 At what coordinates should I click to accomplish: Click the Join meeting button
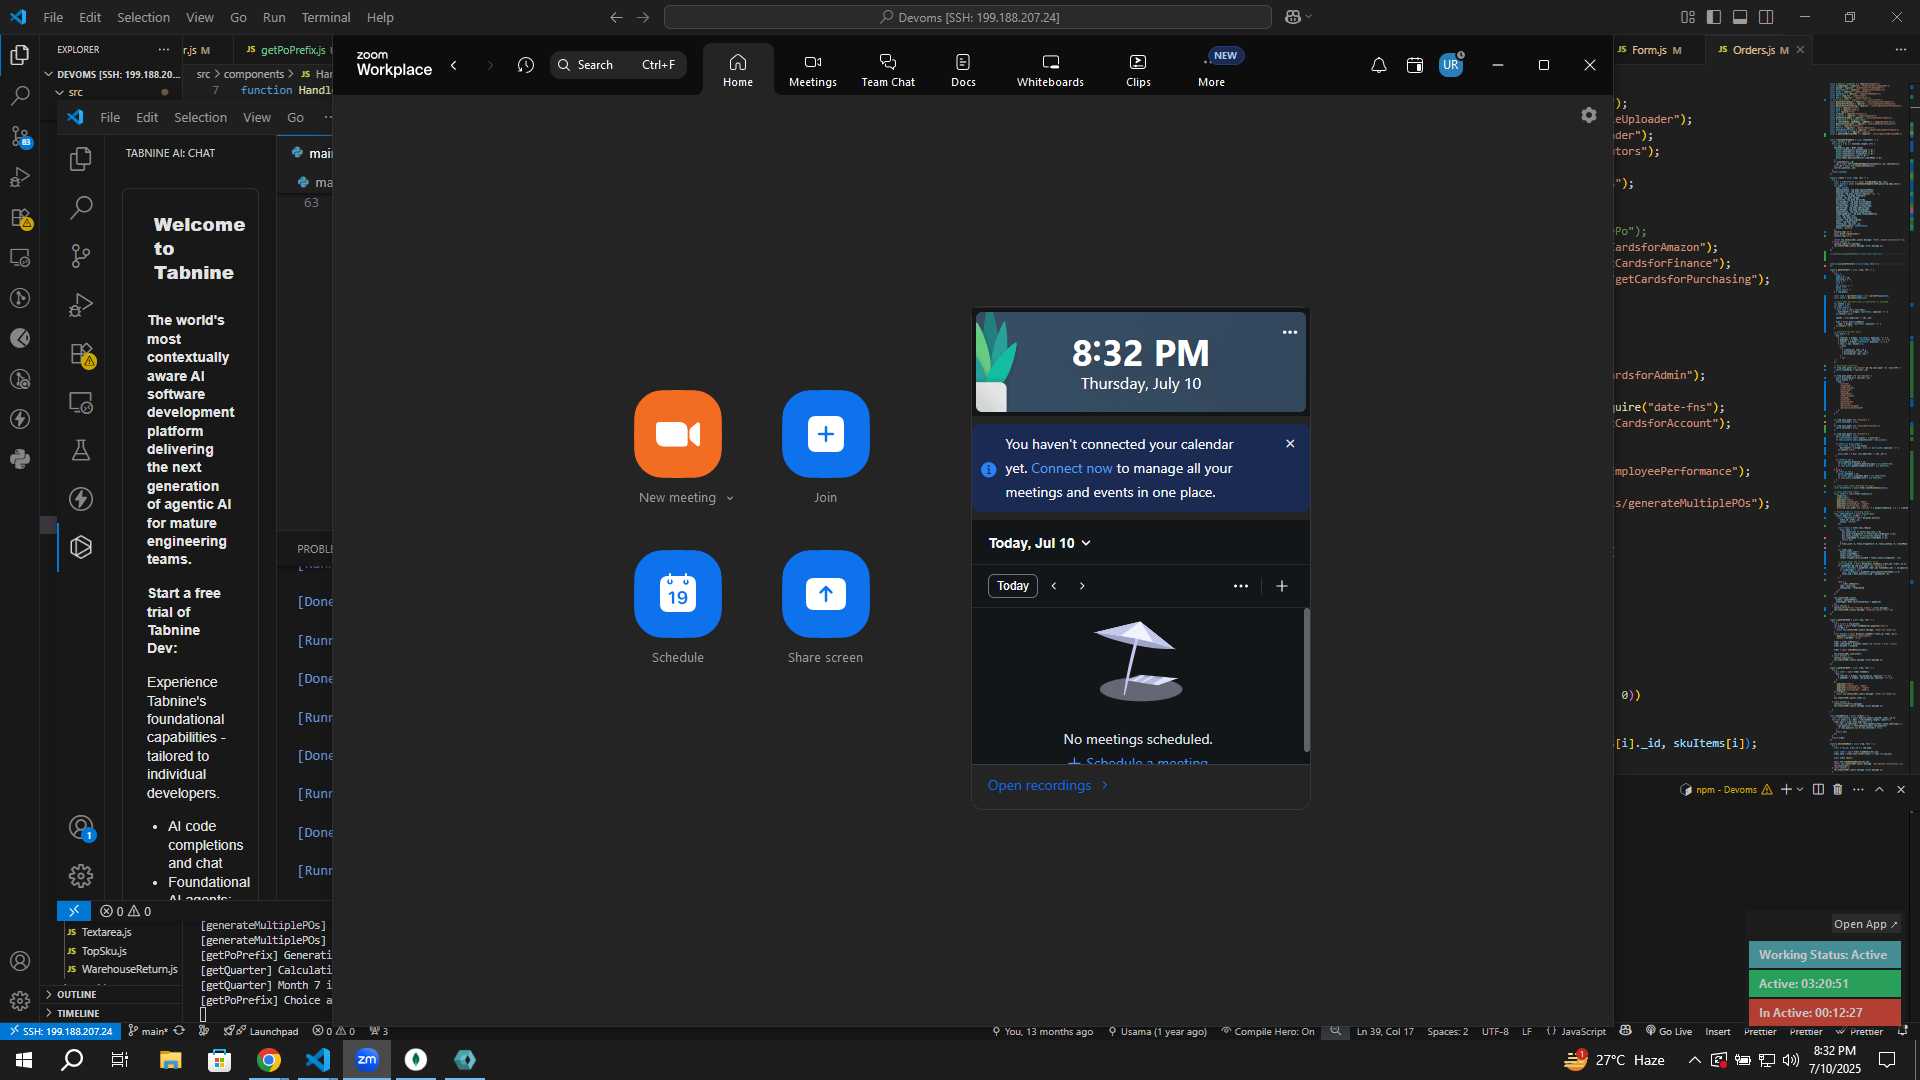click(x=825, y=434)
